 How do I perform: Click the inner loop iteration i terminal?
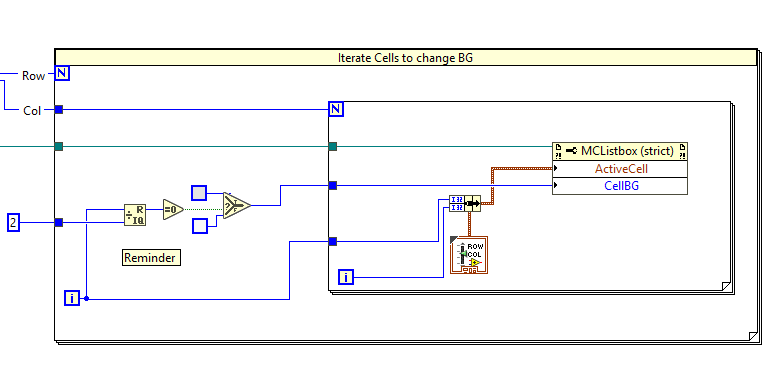coord(346,277)
